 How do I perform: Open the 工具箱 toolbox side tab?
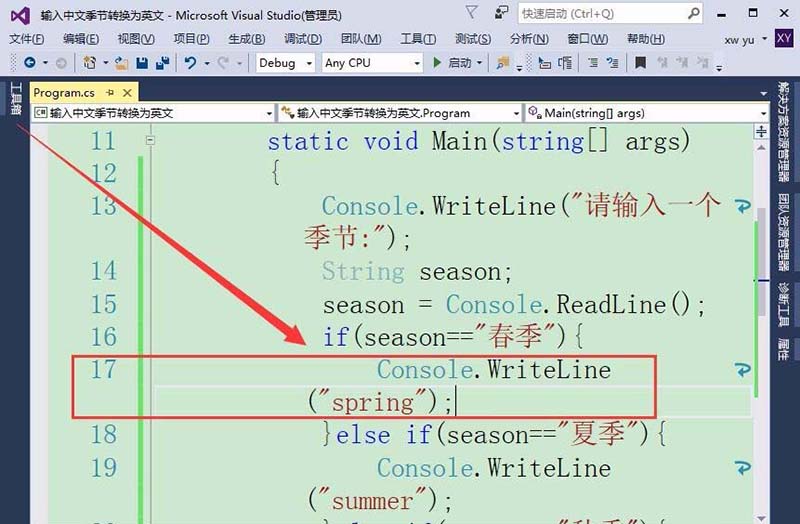click(16, 98)
